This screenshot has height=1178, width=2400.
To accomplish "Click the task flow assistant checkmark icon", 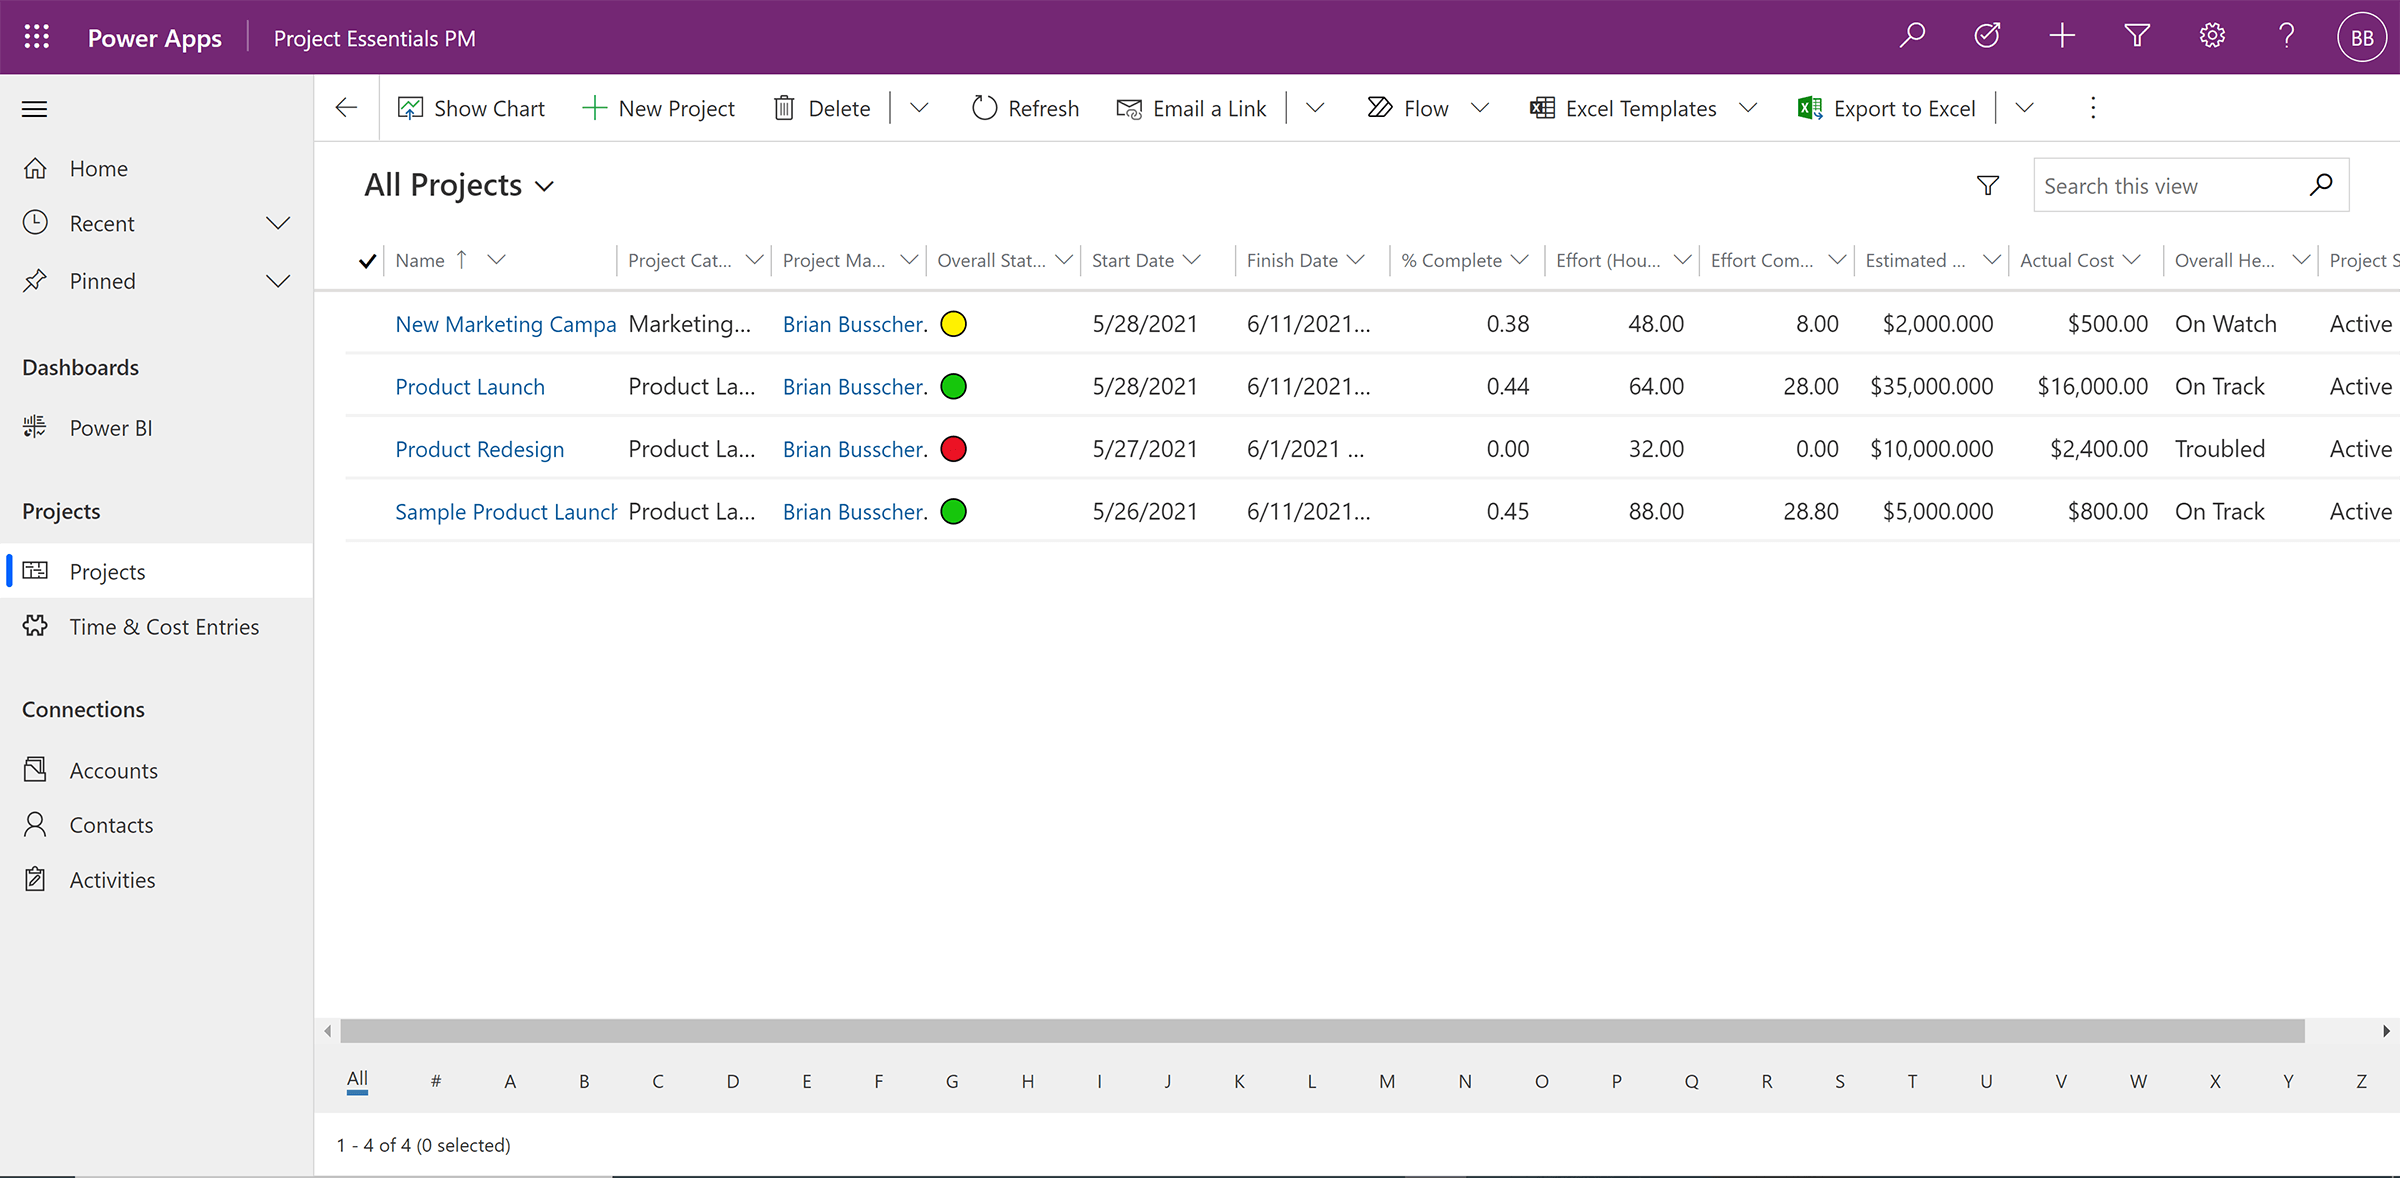I will (1987, 37).
